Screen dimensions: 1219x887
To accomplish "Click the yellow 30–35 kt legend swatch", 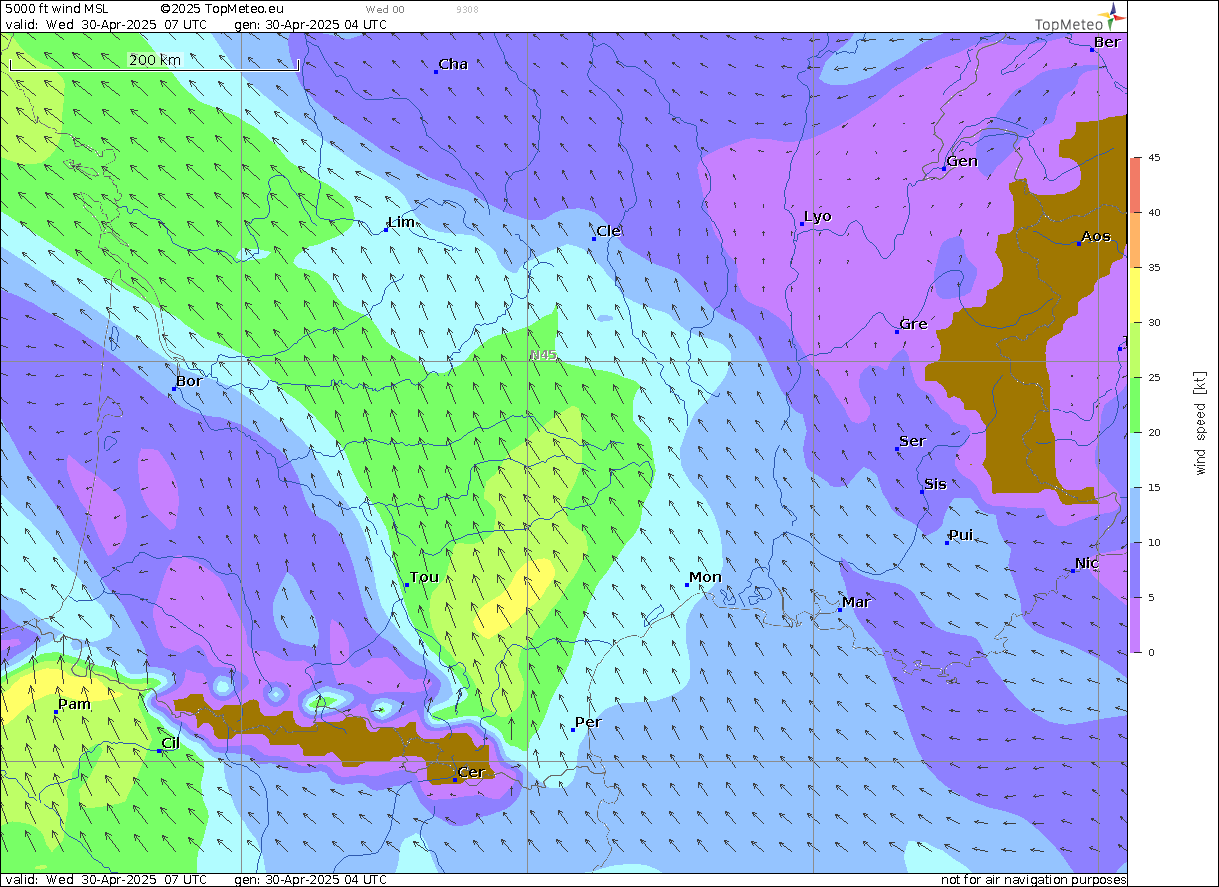I will point(1135,295).
